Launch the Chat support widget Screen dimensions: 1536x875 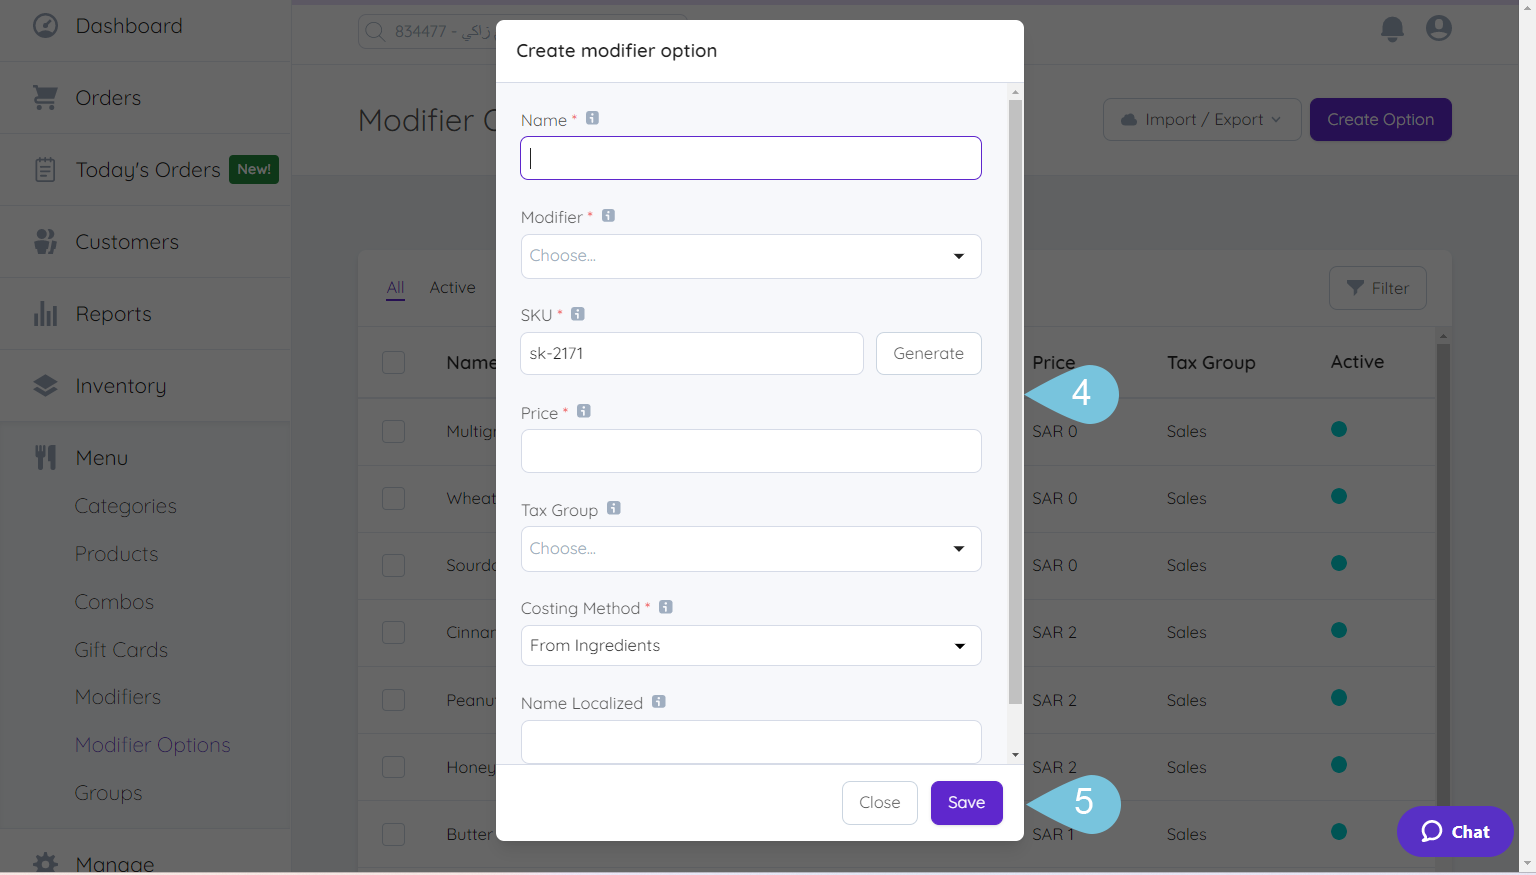[x=1455, y=831]
